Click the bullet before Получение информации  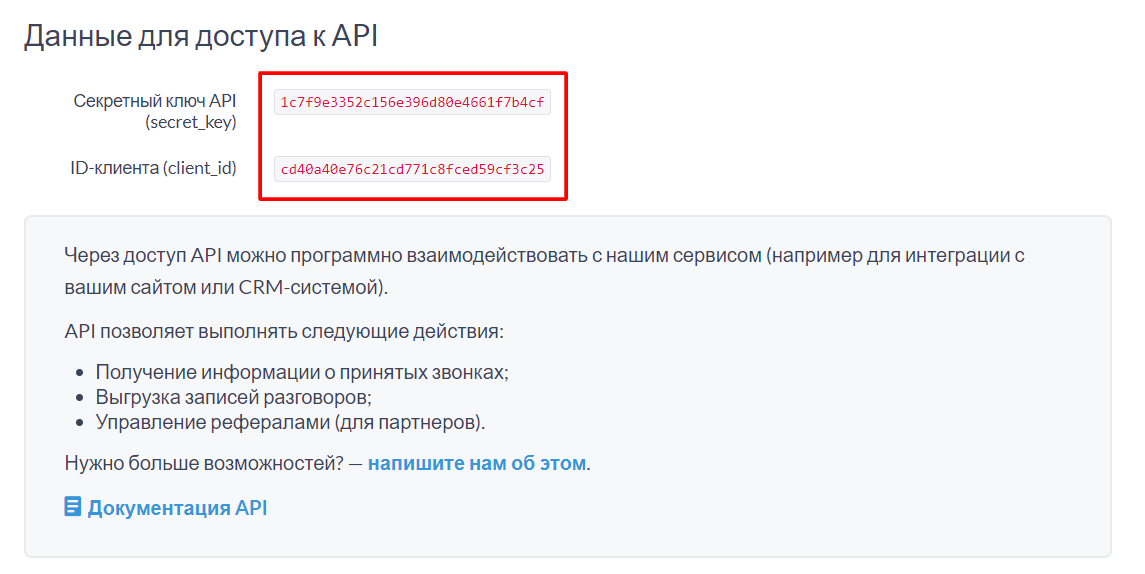click(81, 373)
